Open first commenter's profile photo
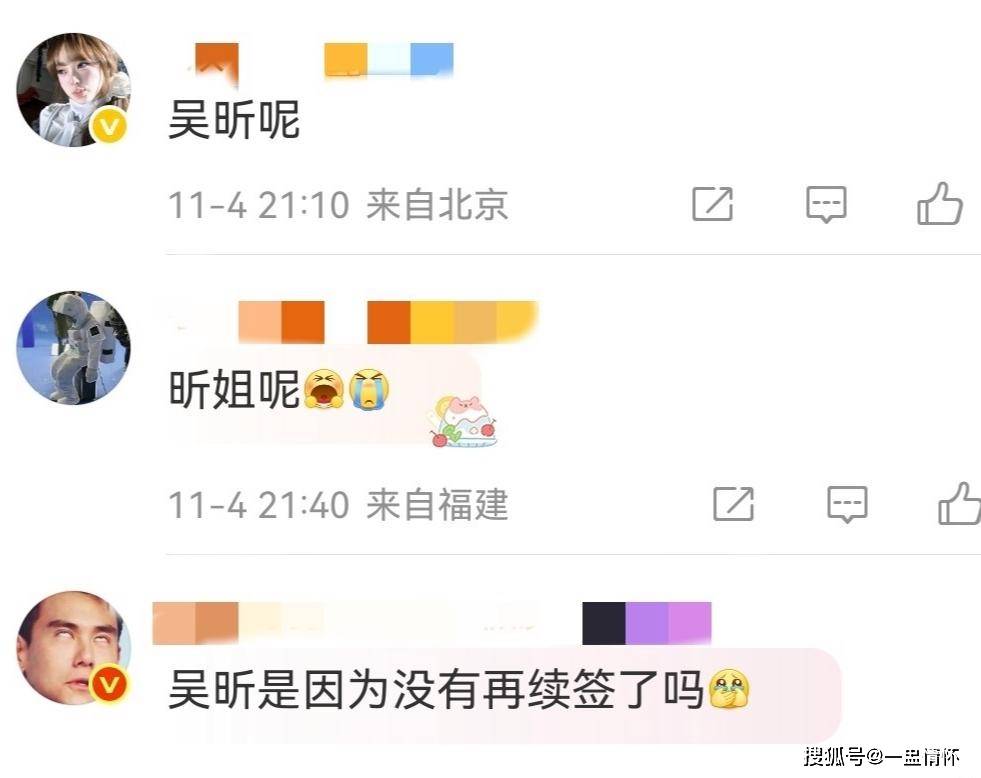The image size is (981, 778). [73, 90]
